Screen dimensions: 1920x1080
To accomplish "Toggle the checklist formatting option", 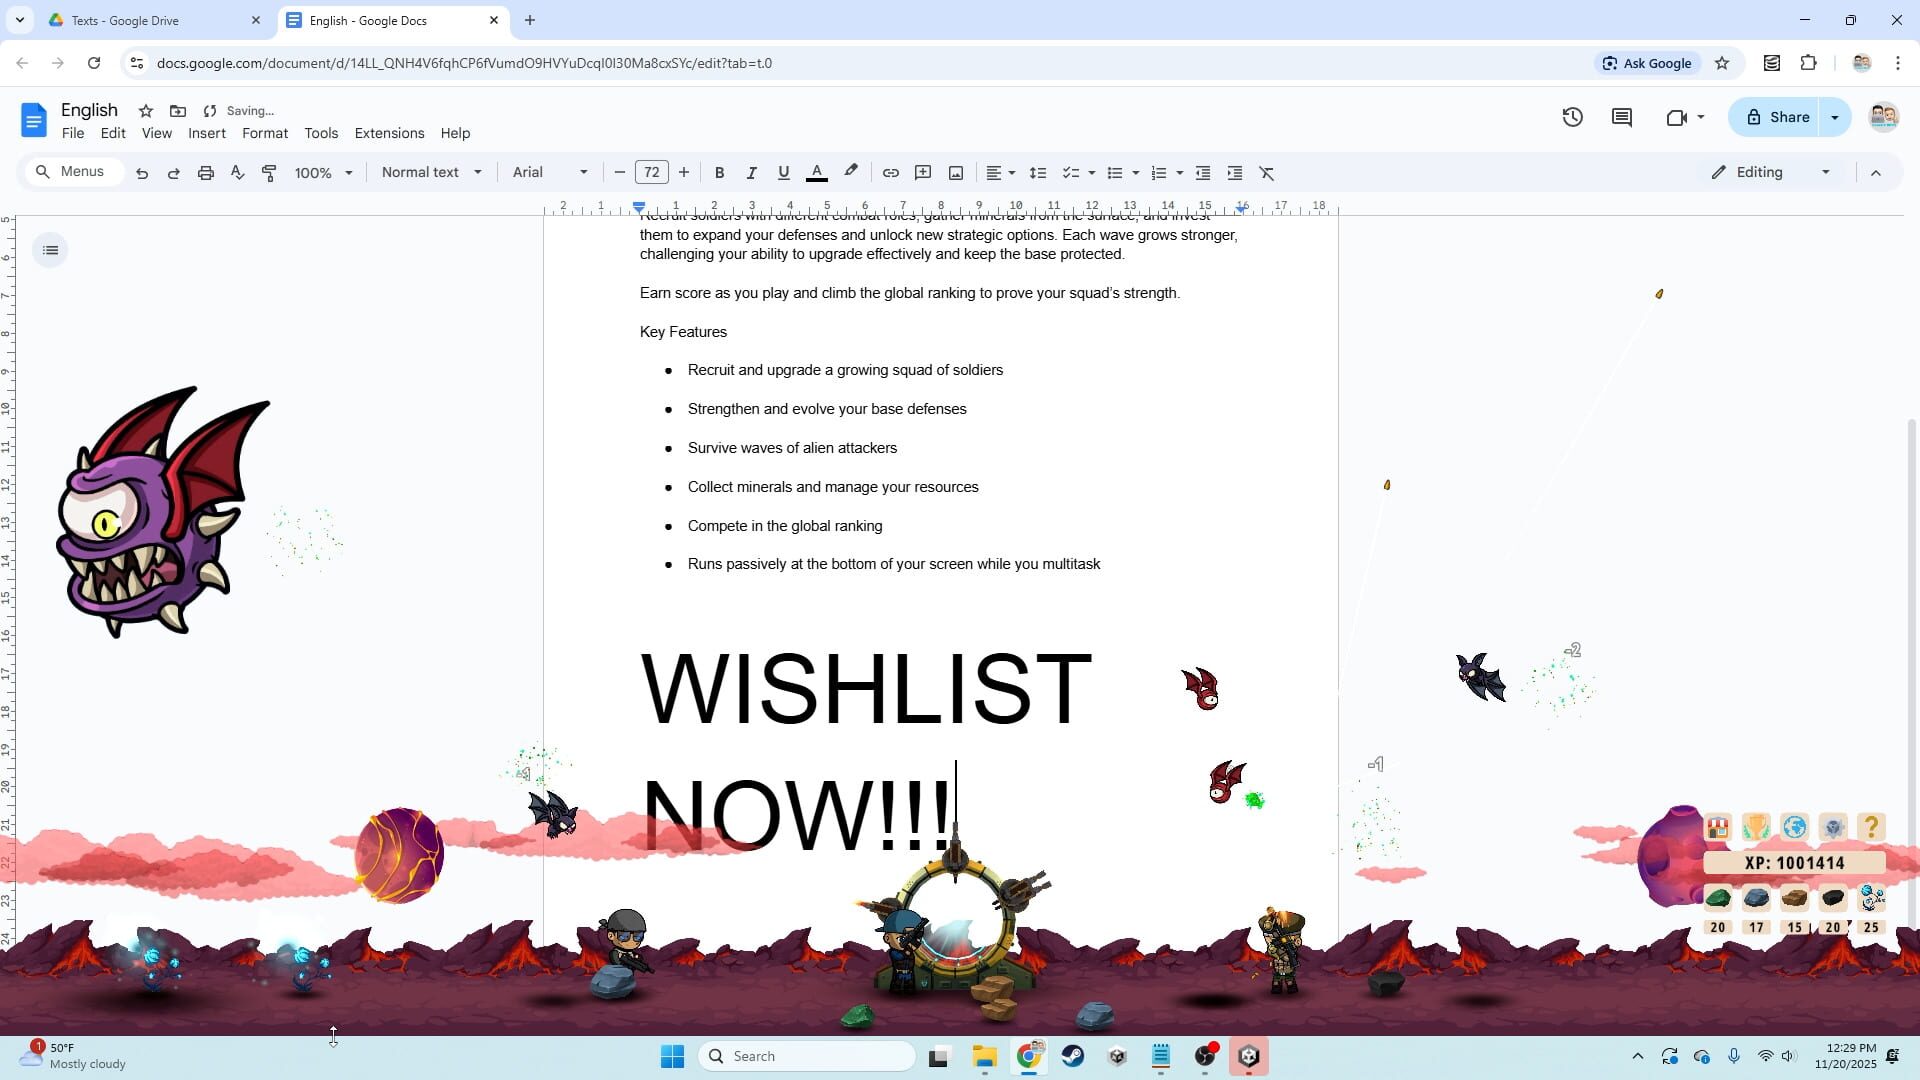I will pyautogui.click(x=1071, y=172).
